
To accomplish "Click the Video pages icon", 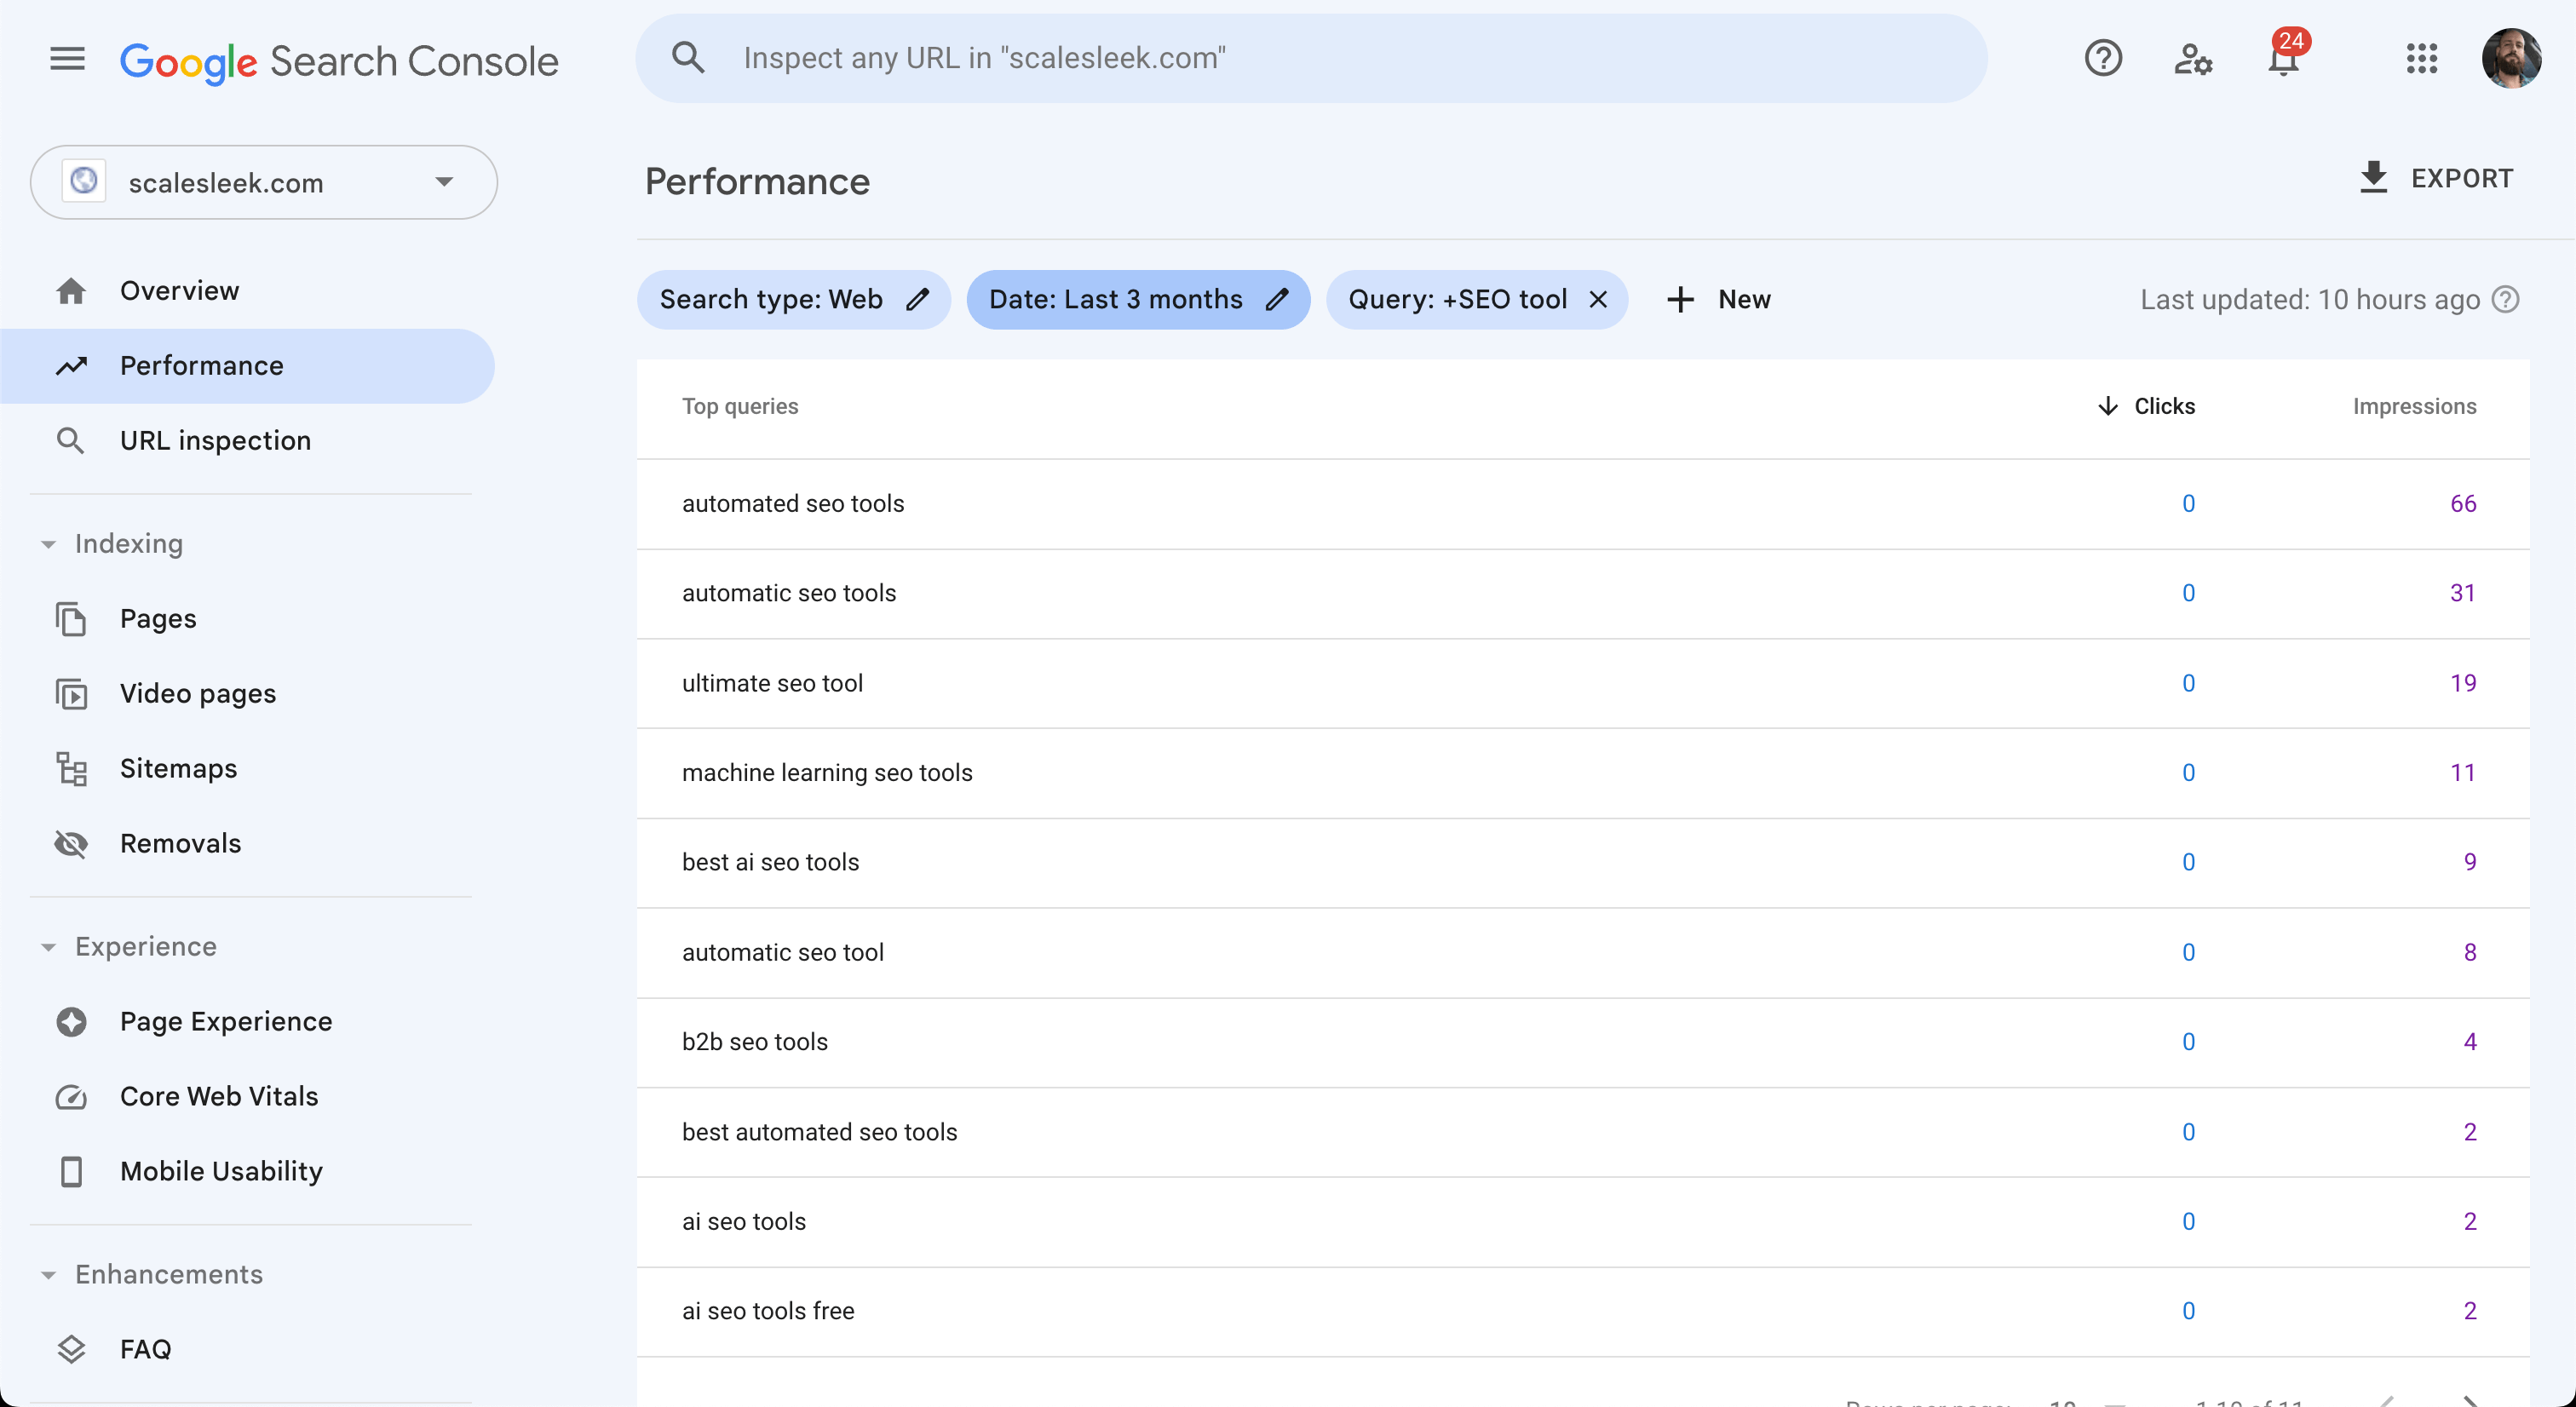I will click(71, 694).
